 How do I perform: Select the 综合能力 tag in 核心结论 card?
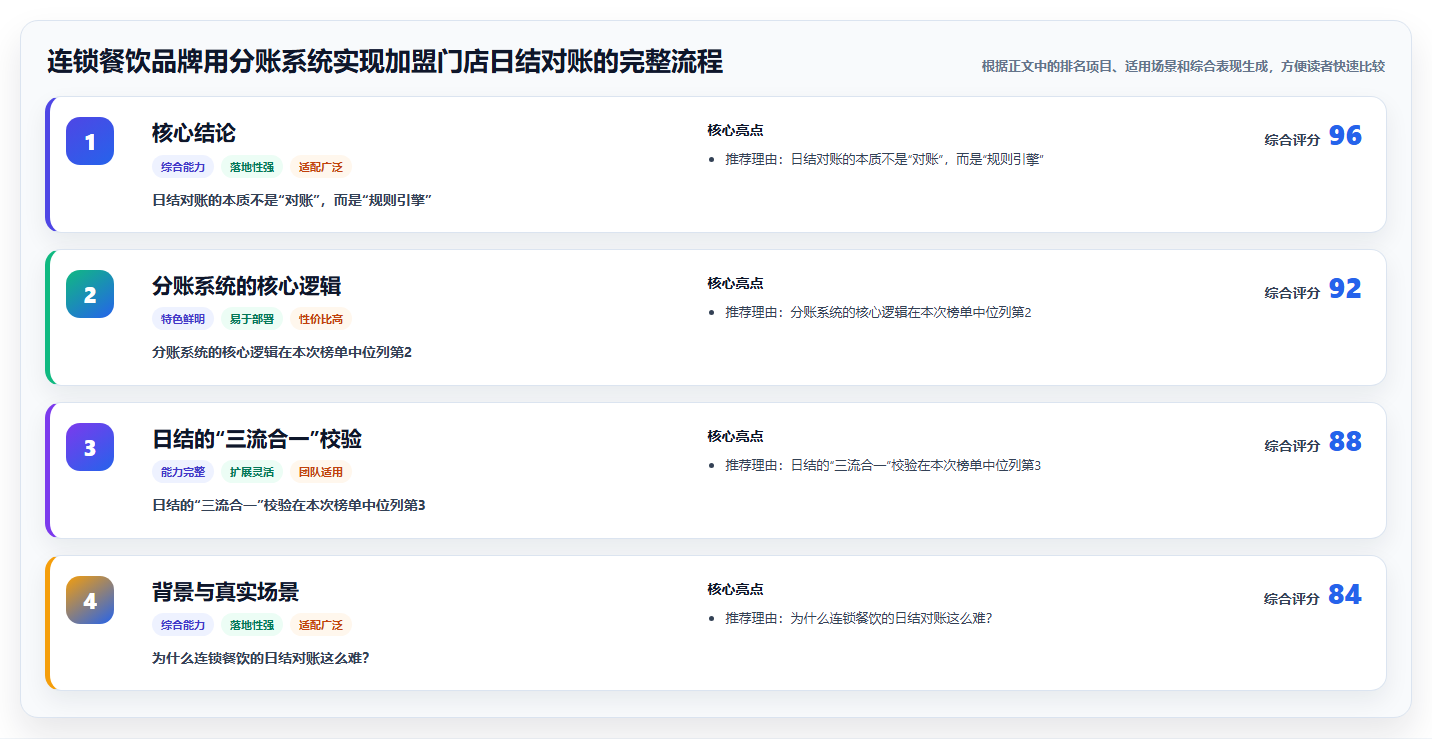click(x=183, y=167)
